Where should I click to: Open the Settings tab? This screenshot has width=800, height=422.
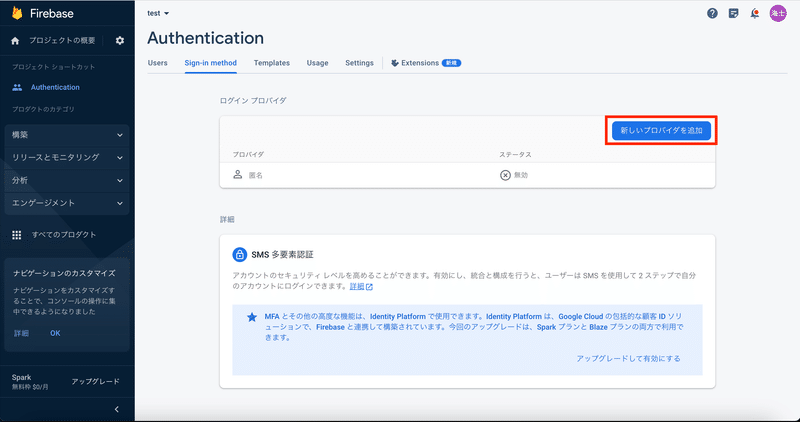click(360, 63)
